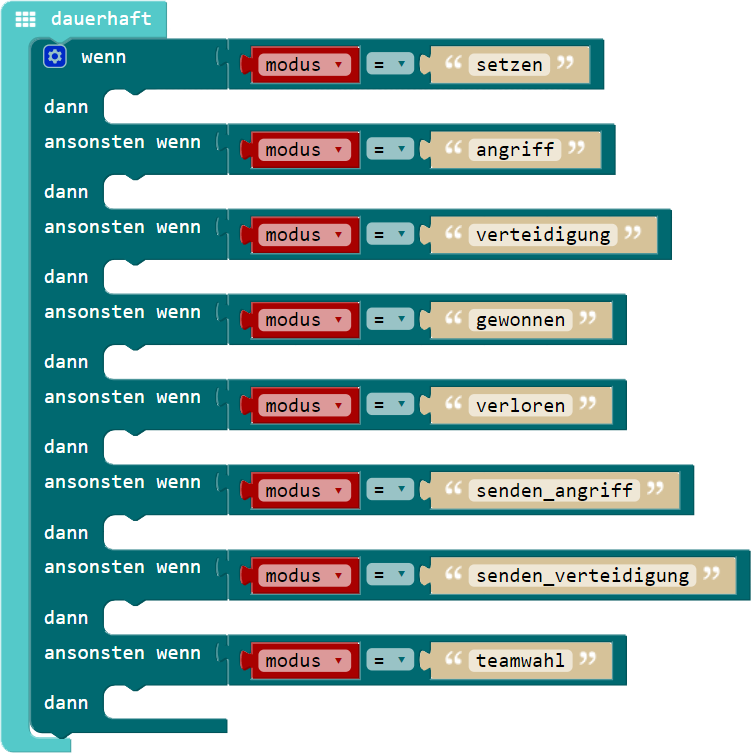Edit the "teamwahl" text field

(x=521, y=661)
